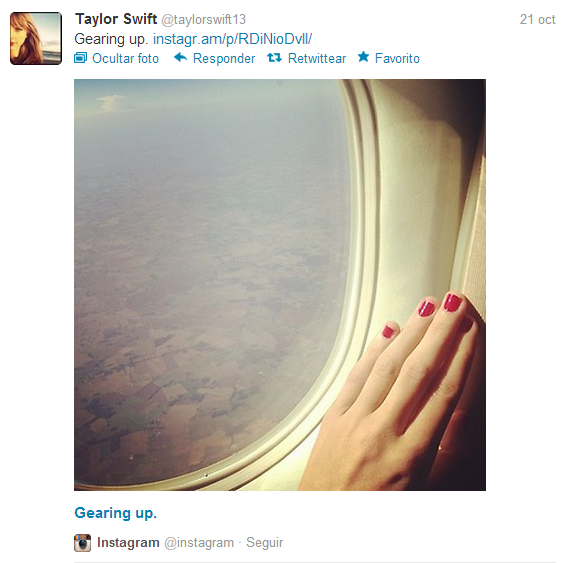Open the 21 oct timestamp link

(x=537, y=20)
